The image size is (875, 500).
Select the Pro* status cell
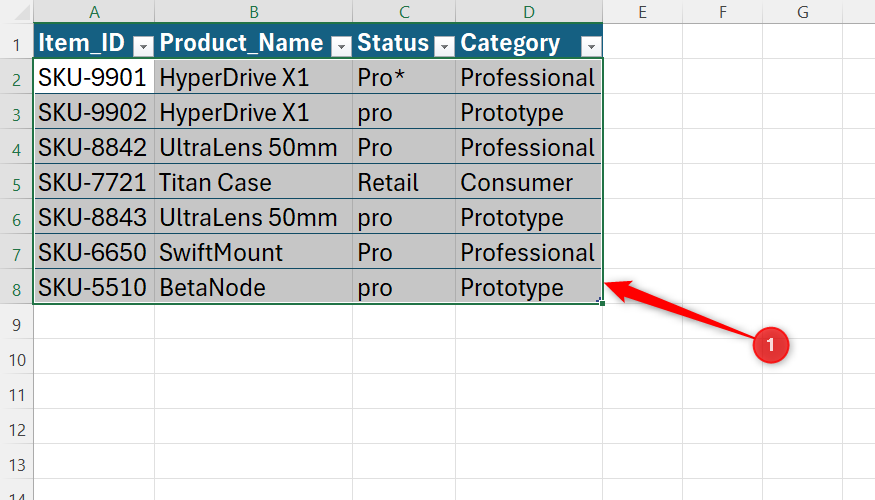404,76
